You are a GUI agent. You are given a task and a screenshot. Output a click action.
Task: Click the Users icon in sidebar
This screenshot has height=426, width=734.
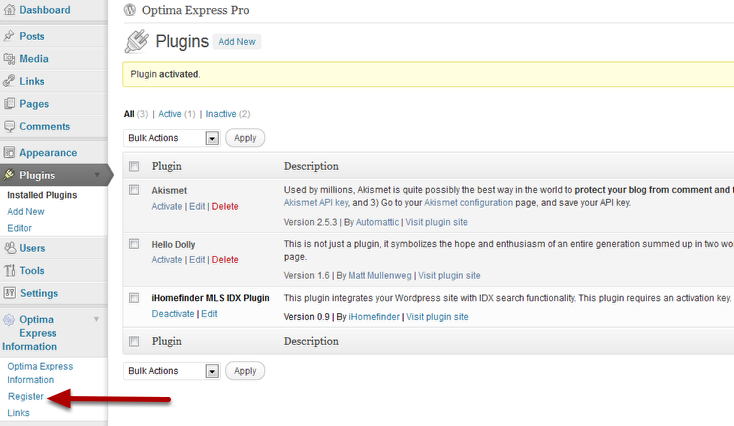tap(9, 248)
